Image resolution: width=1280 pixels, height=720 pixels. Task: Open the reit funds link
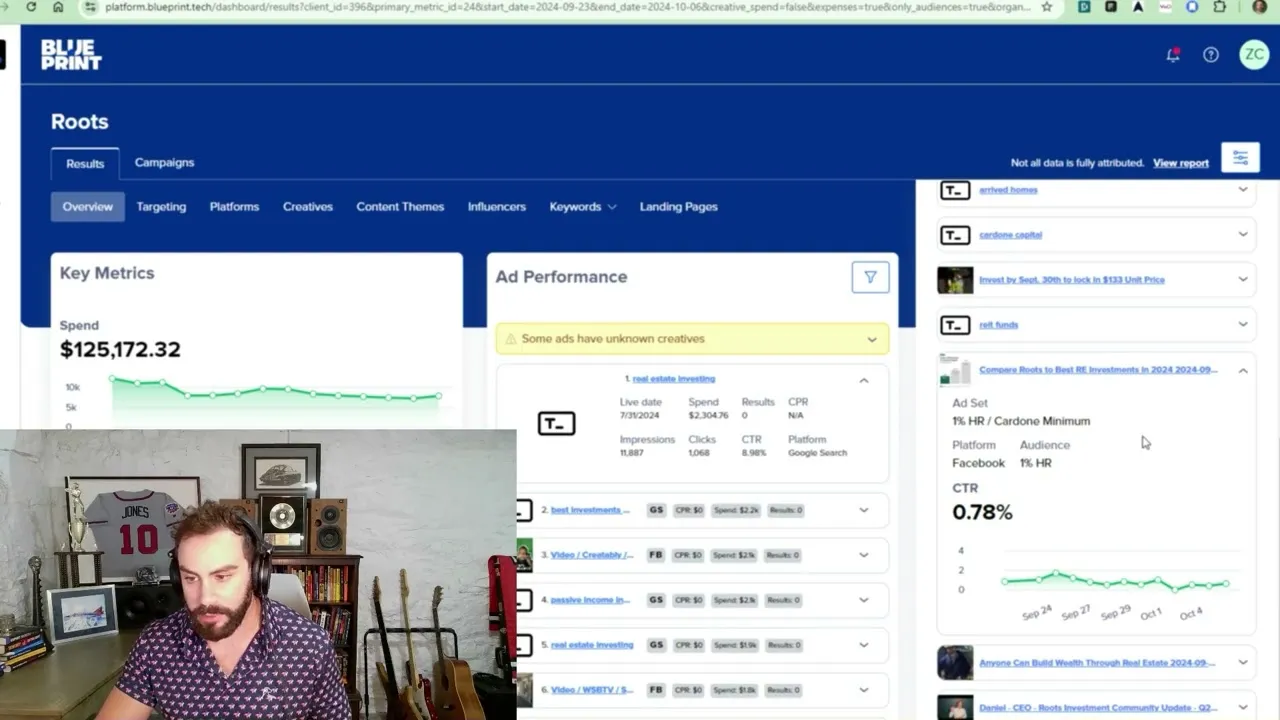tap(998, 324)
